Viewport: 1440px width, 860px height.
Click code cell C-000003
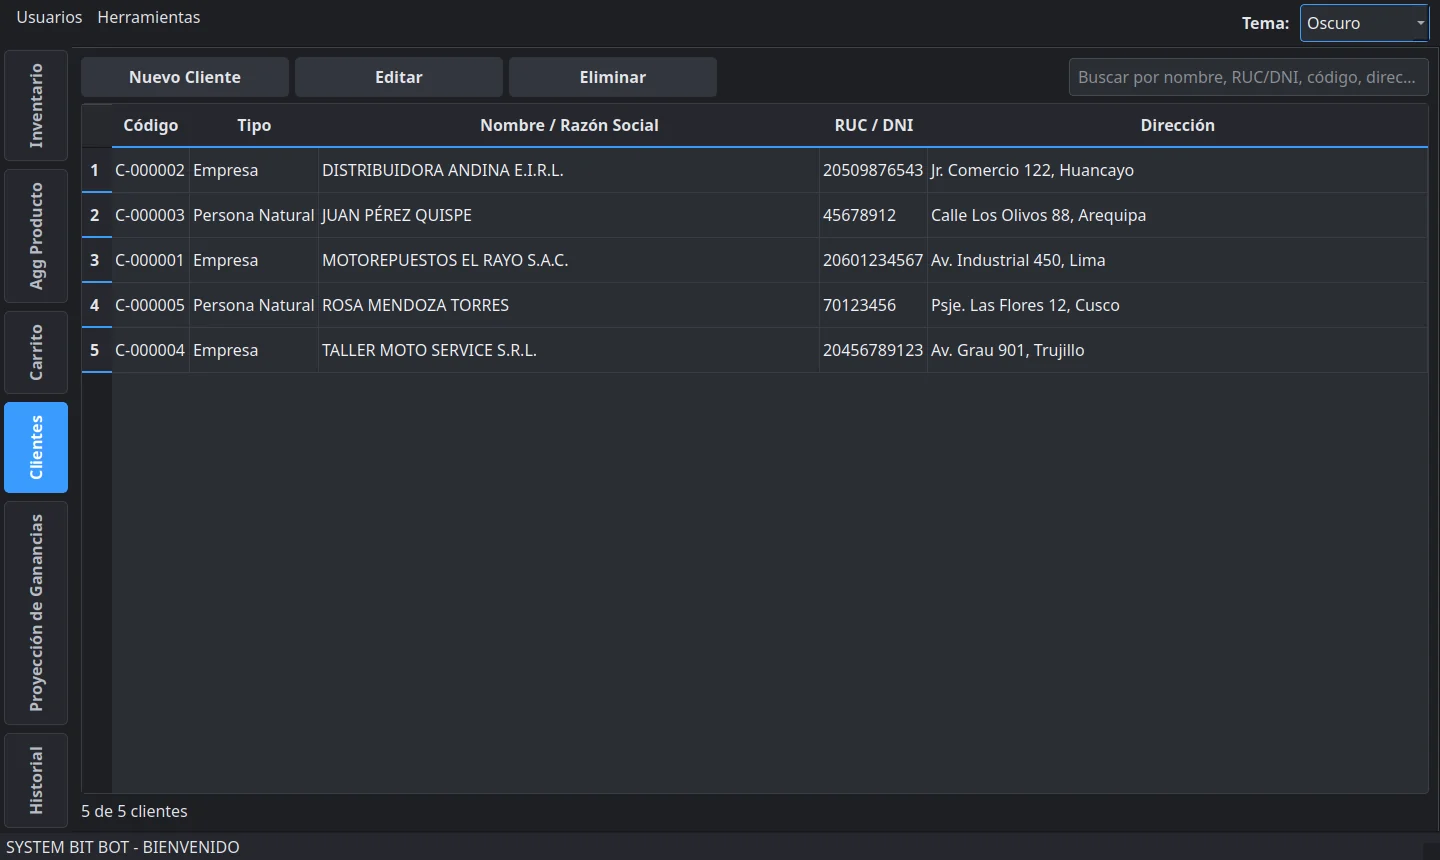click(x=151, y=215)
